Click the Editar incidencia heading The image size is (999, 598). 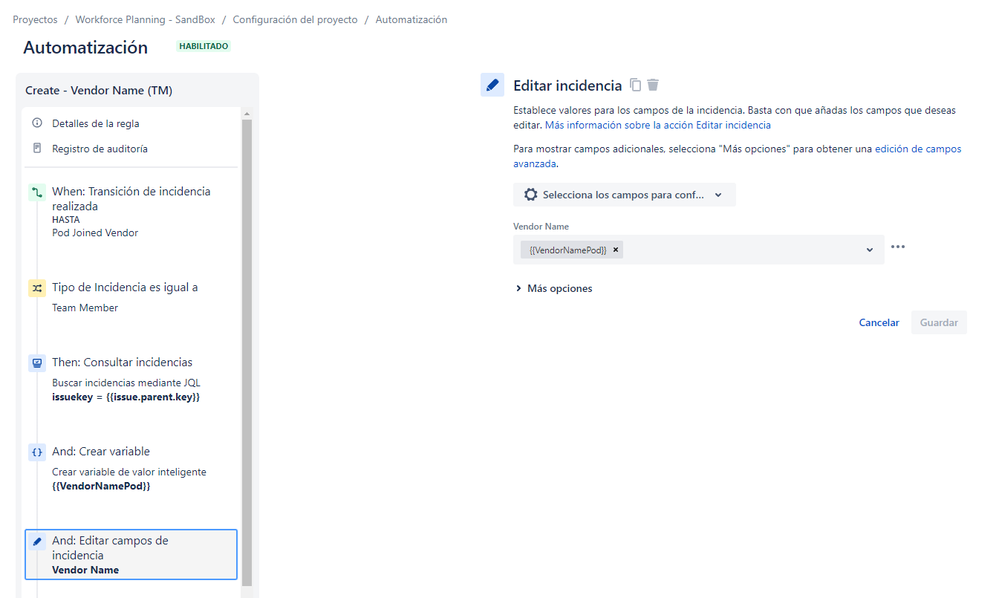coord(567,85)
